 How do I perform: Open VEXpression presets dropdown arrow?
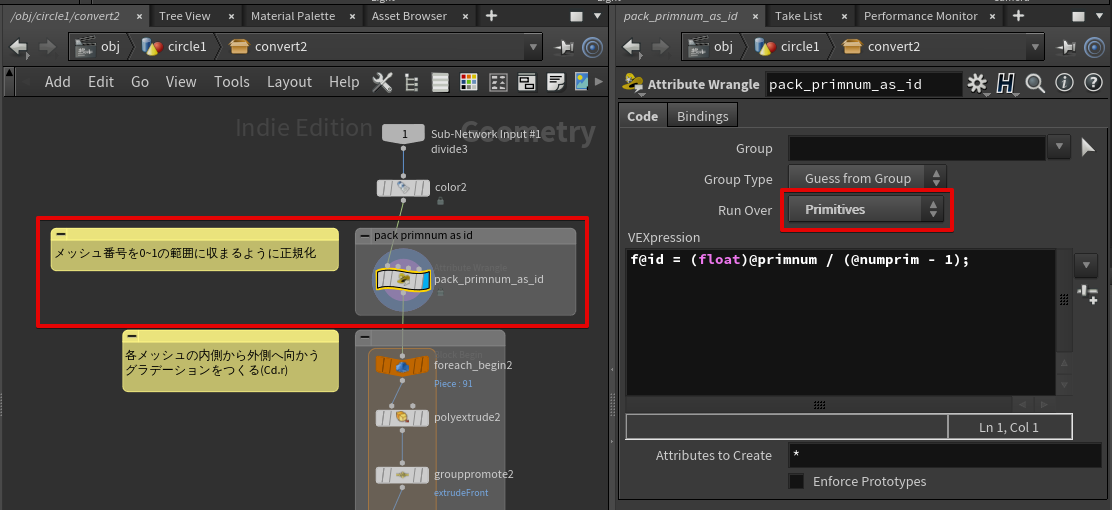click(x=1086, y=265)
